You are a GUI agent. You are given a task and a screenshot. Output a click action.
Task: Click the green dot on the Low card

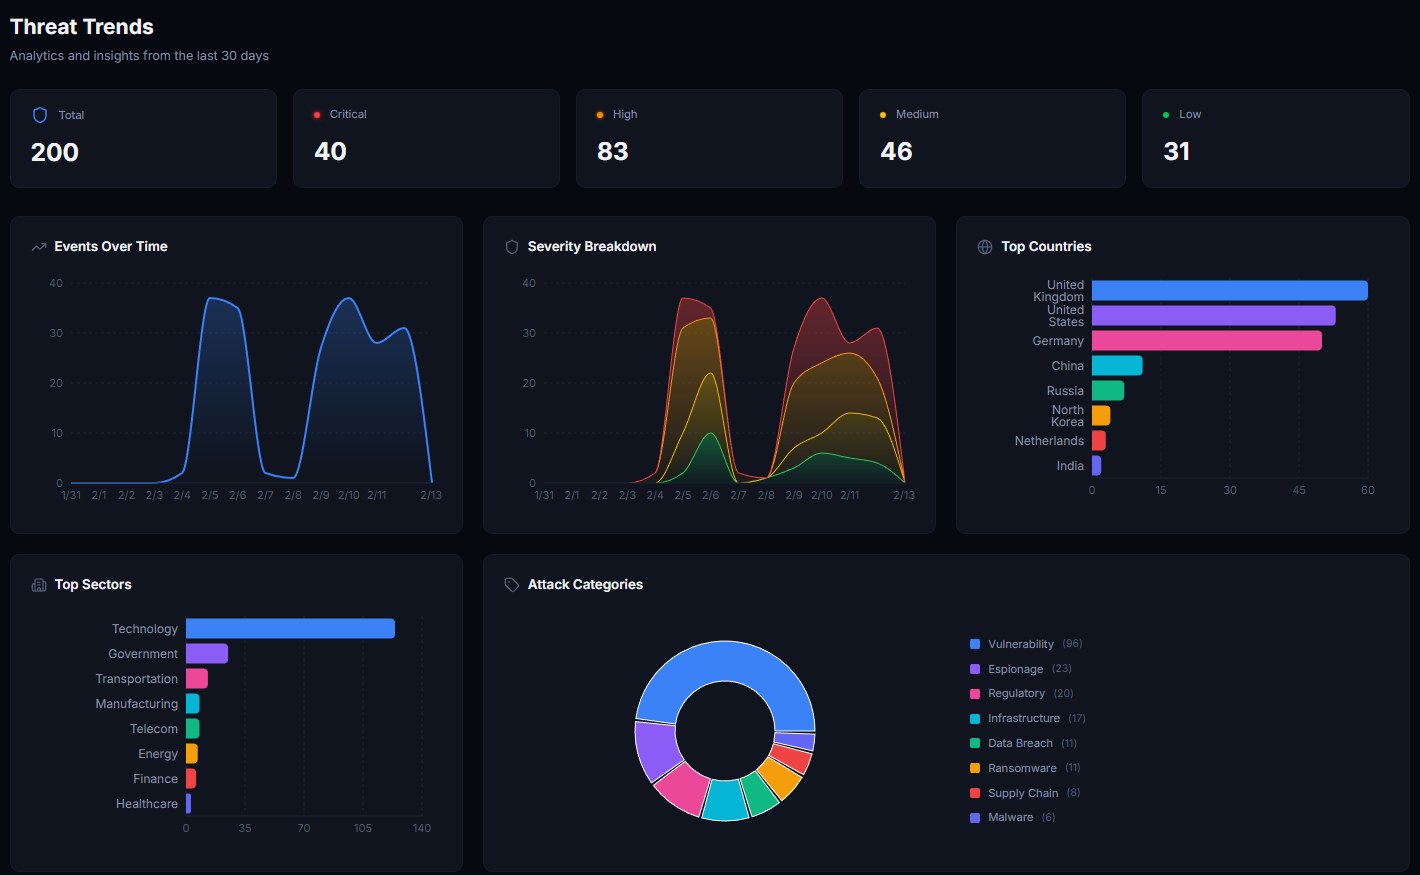[1168, 114]
